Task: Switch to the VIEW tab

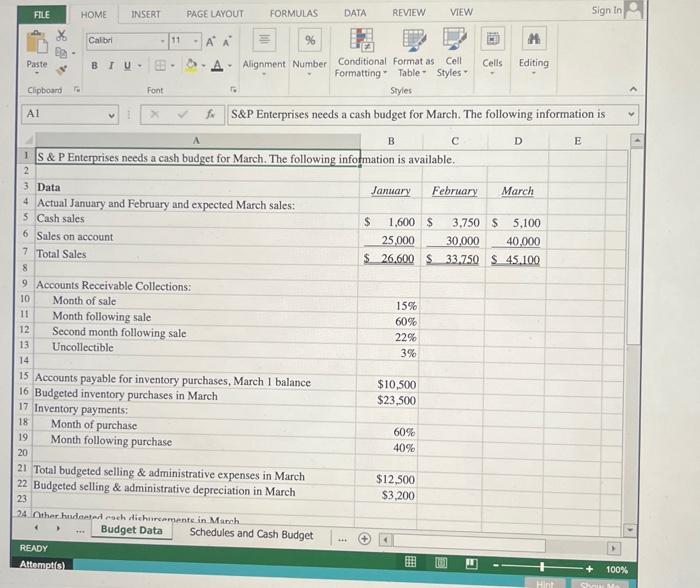Action: click(461, 12)
